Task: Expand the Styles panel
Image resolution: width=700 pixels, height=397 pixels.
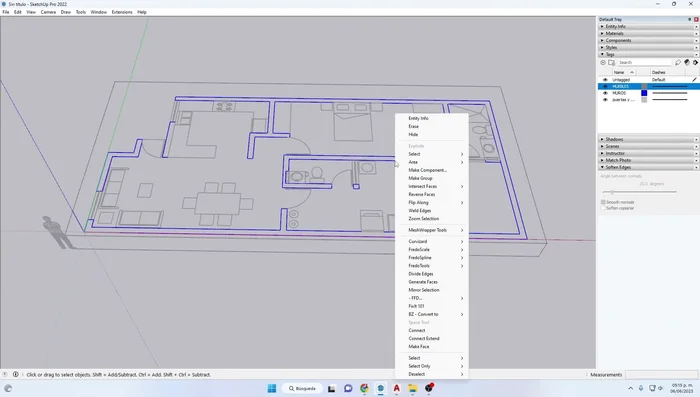Action: (x=648, y=47)
